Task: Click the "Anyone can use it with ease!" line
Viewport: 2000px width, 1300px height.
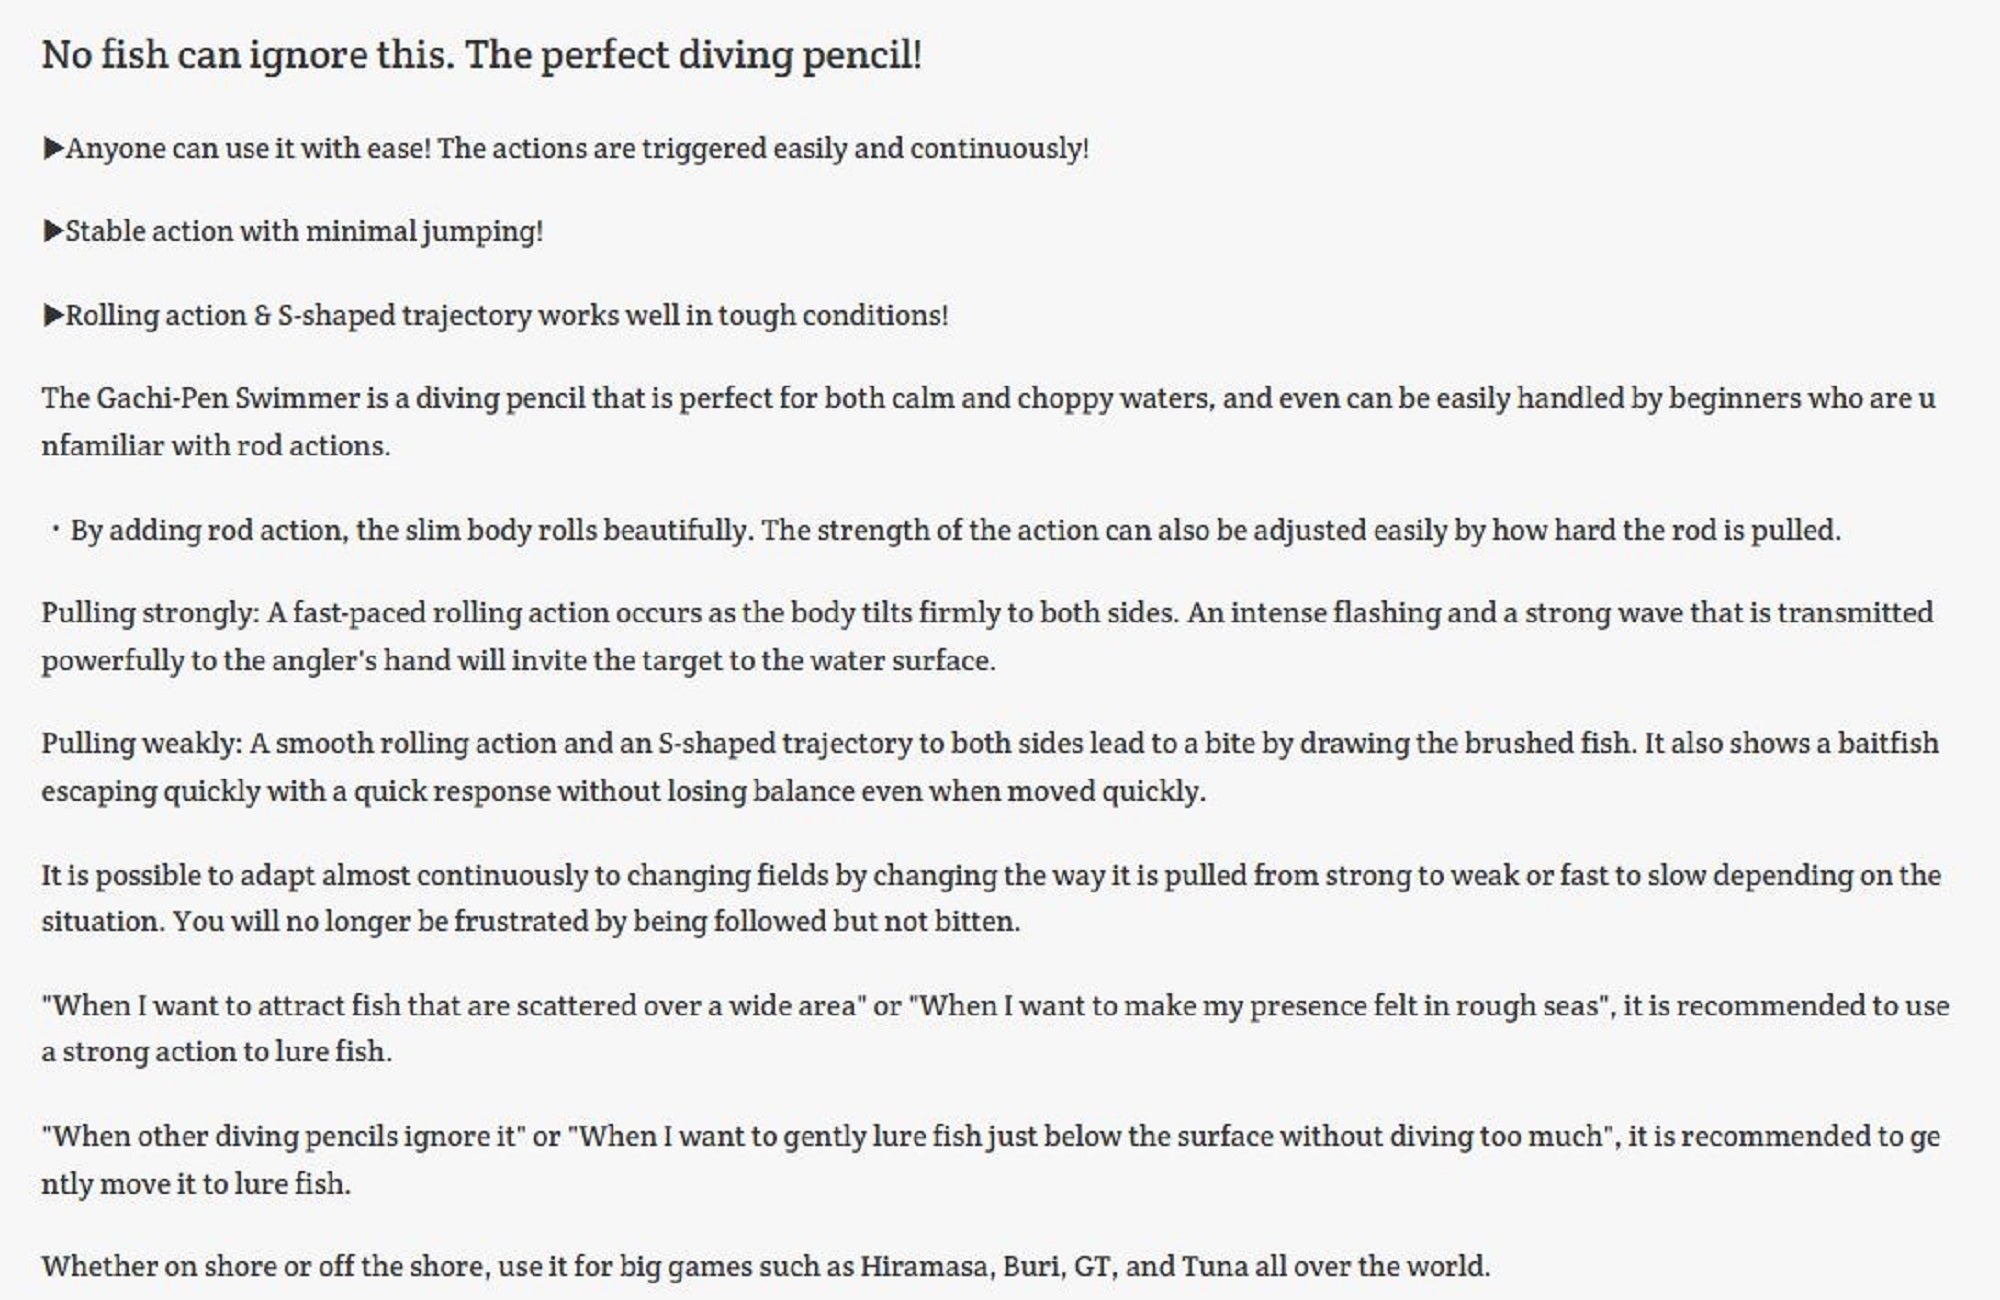Action: pyautogui.click(x=248, y=149)
